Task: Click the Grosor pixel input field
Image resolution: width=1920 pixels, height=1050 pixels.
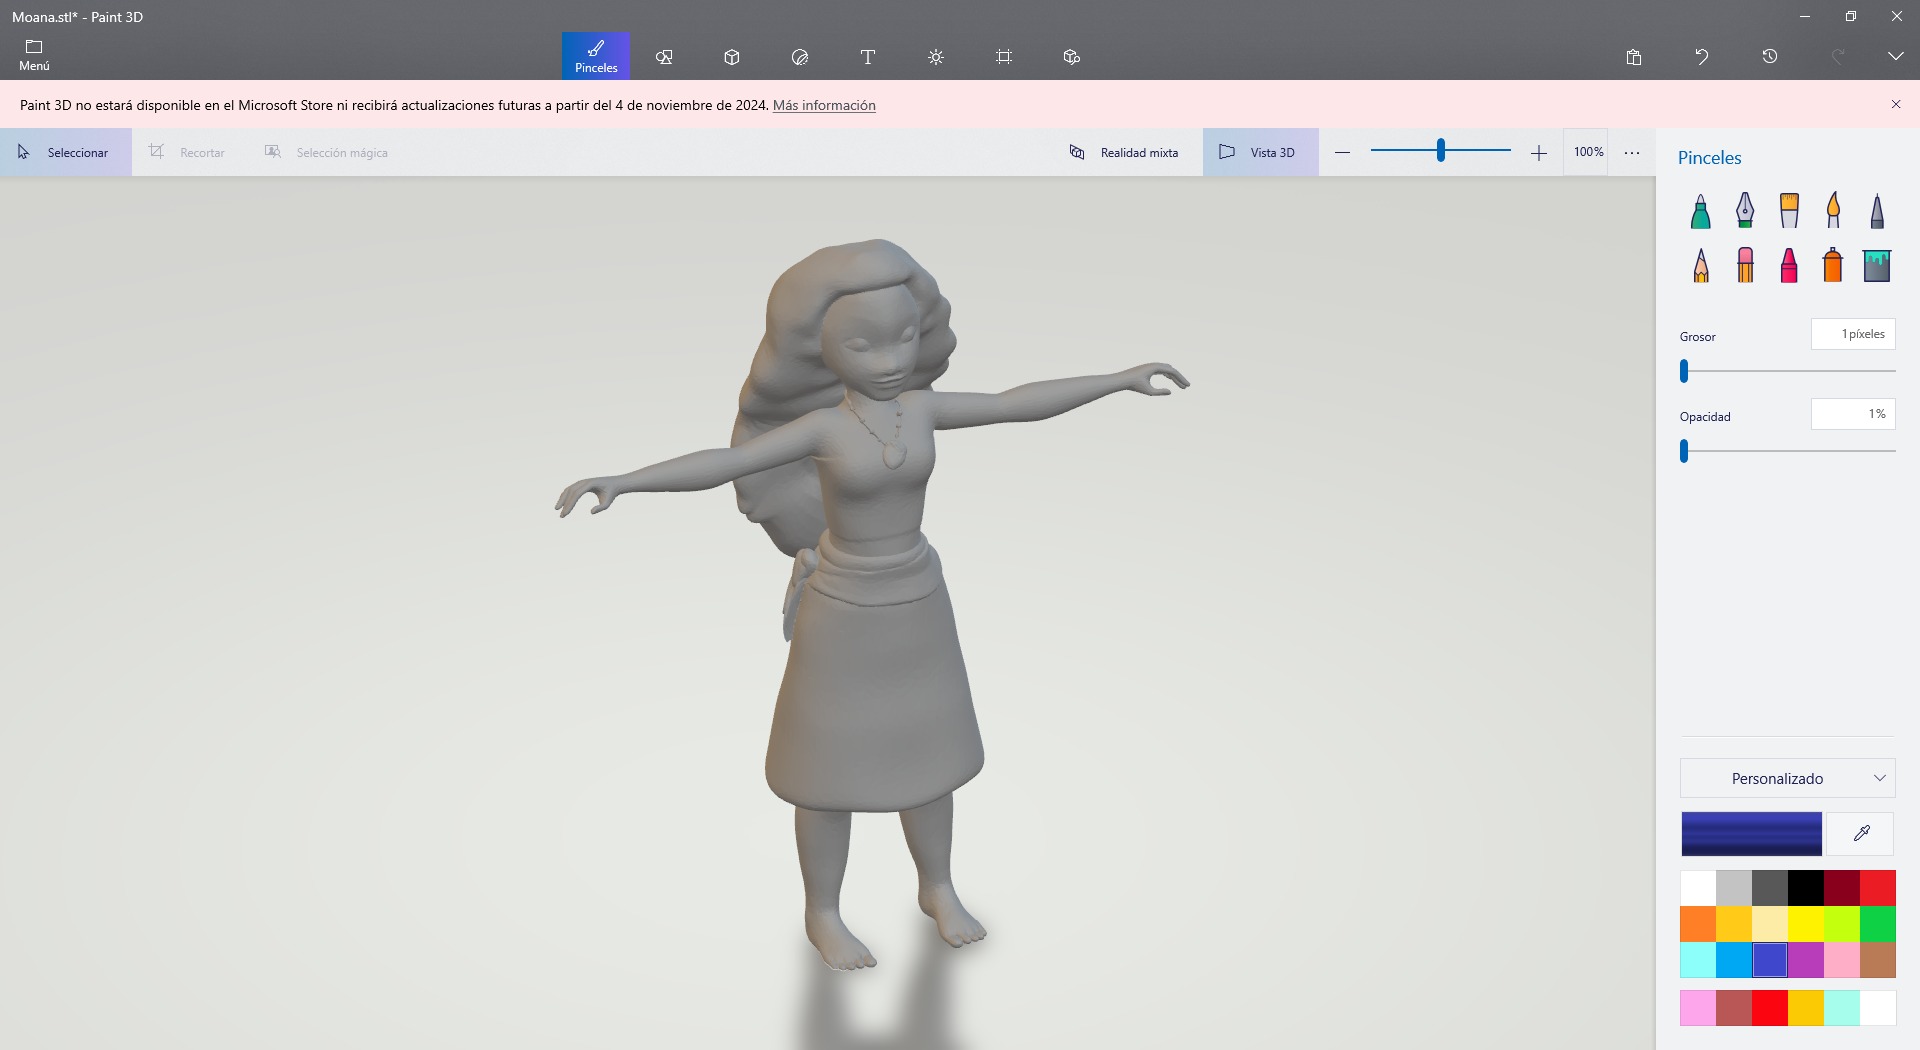Action: [1853, 334]
